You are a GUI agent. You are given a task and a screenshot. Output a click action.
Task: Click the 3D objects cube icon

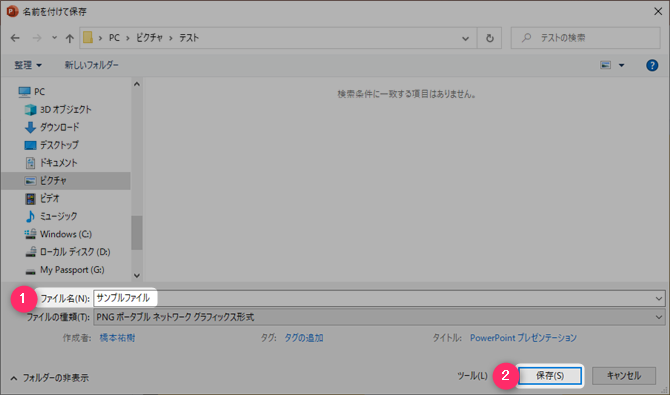click(30, 110)
